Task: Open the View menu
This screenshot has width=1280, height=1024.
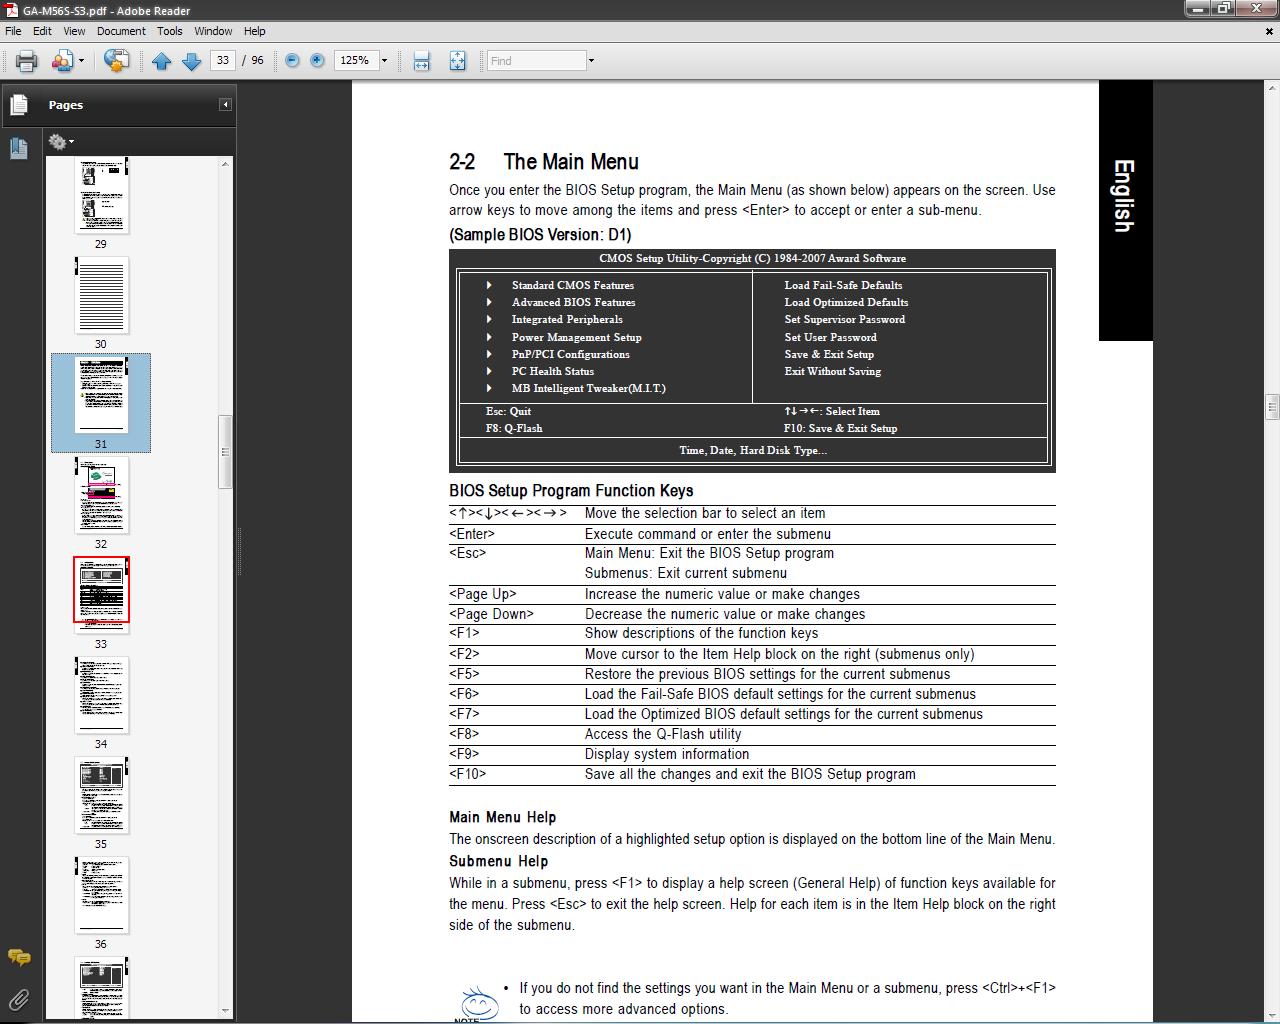Action: [74, 31]
